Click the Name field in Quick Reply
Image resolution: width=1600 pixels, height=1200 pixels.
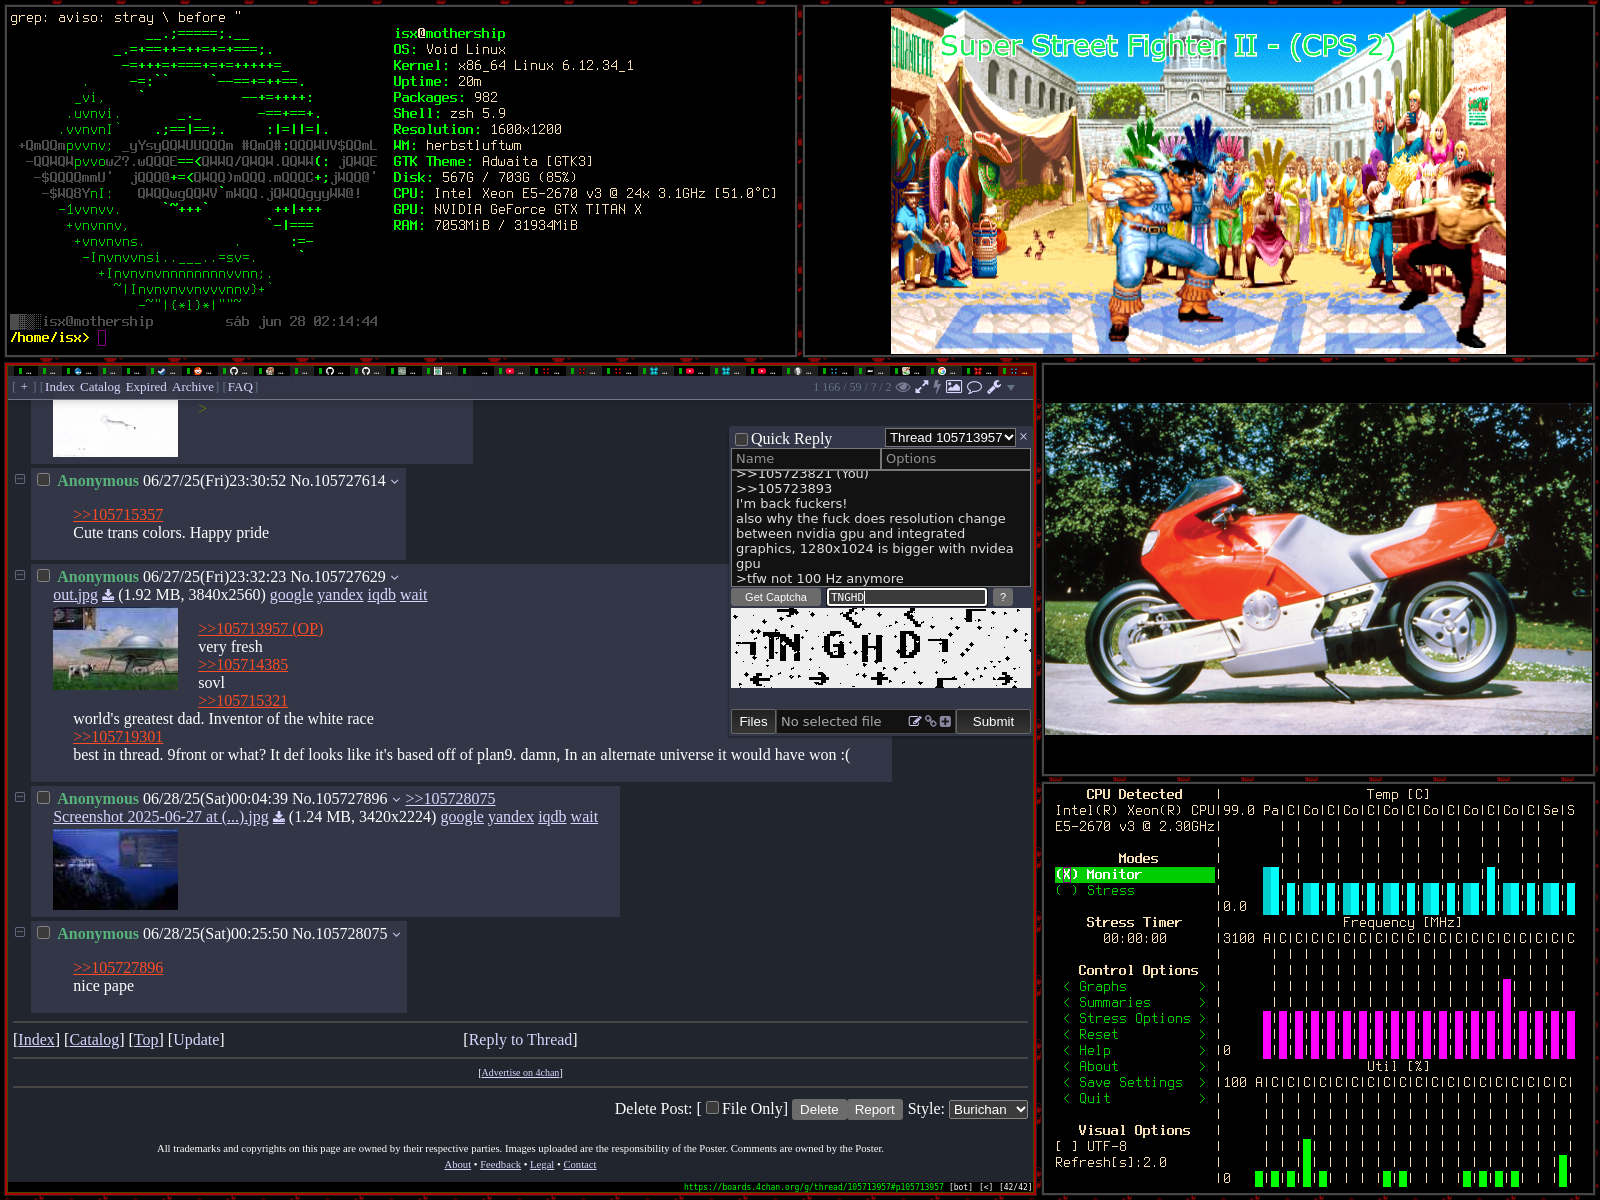(x=806, y=459)
